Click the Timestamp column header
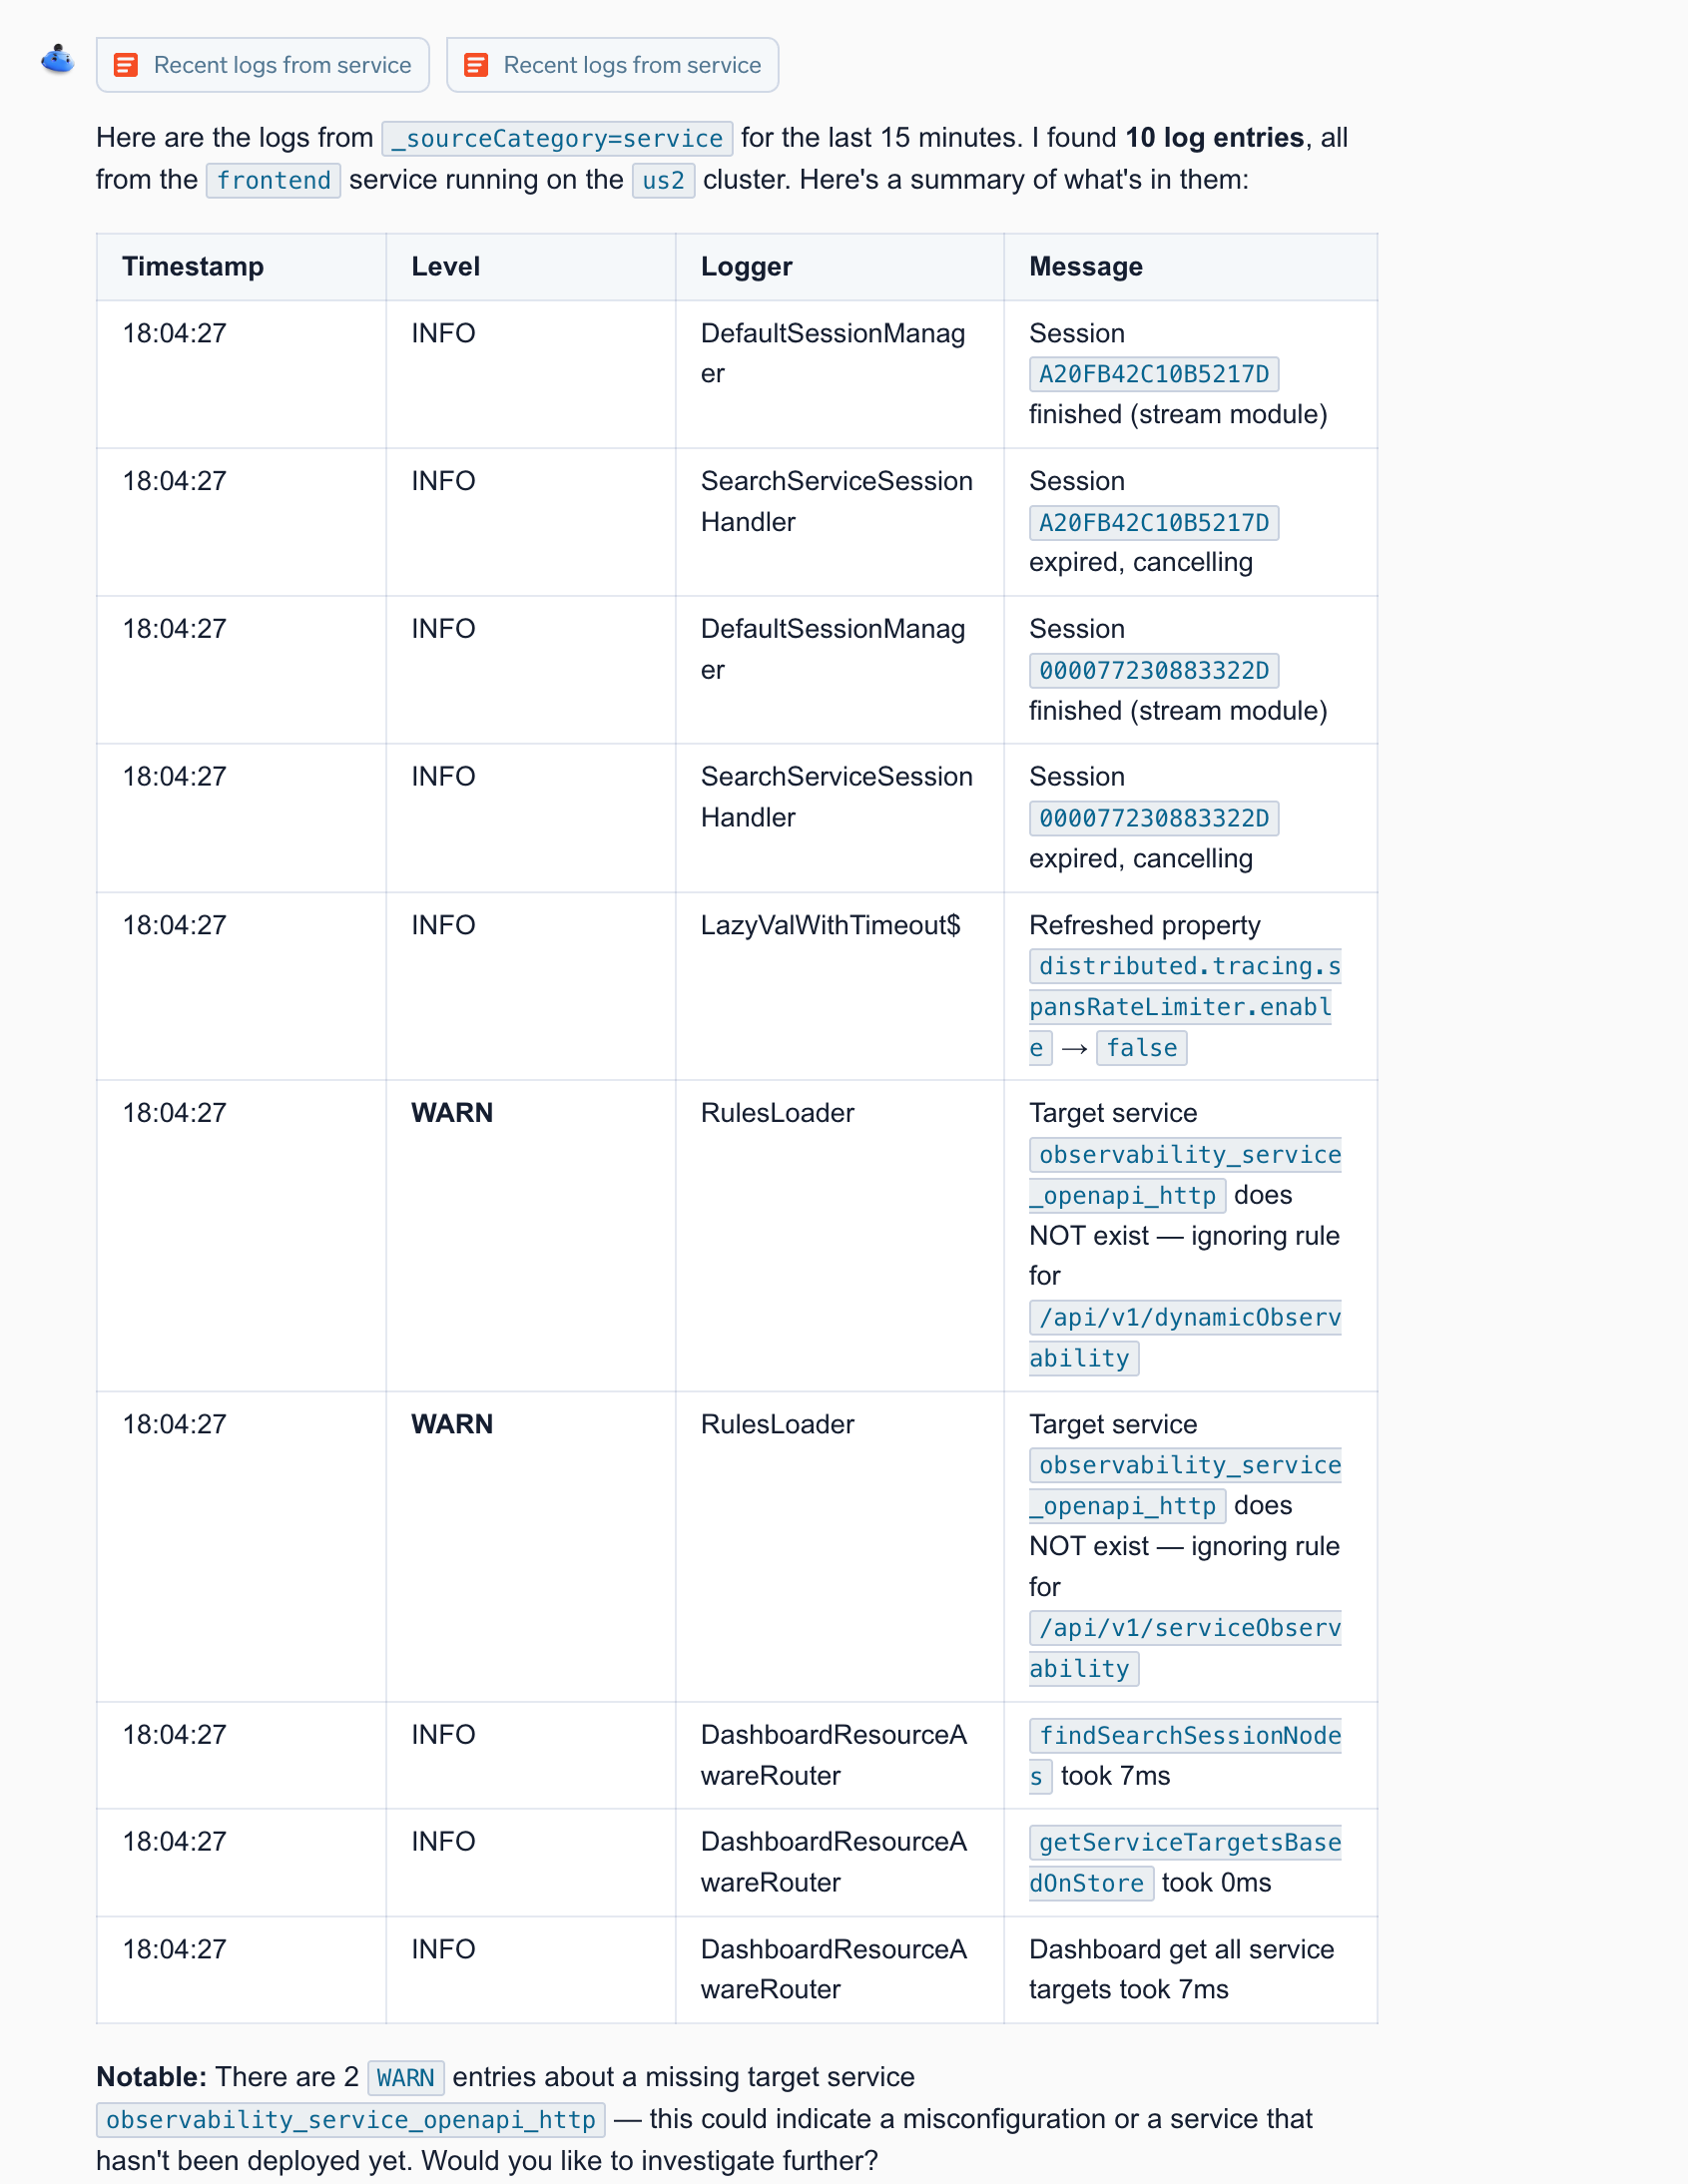The width and height of the screenshot is (1688, 2184). click(x=193, y=267)
